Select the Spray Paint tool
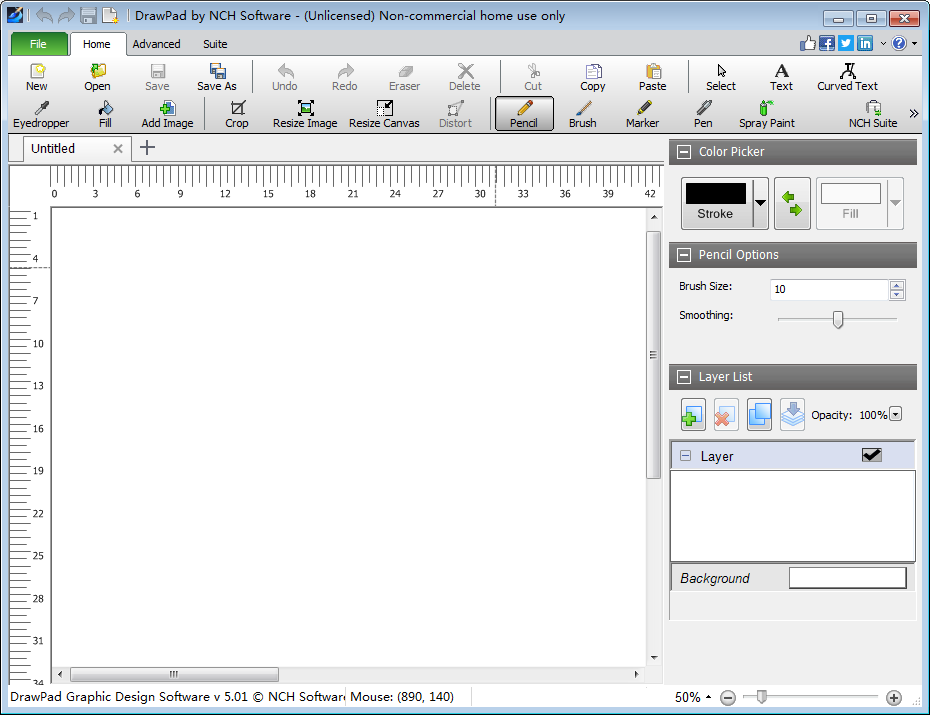Viewport: 930px width, 715px height. 766,114
